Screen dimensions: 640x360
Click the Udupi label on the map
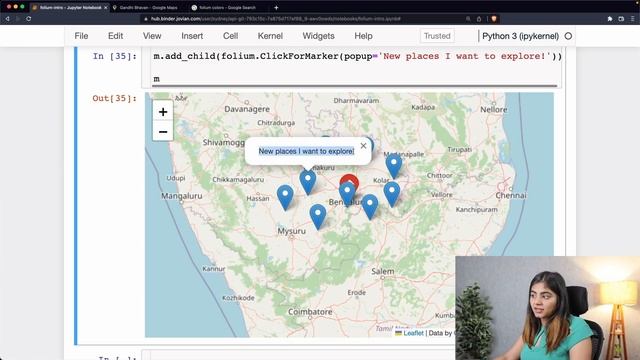pos(176,178)
